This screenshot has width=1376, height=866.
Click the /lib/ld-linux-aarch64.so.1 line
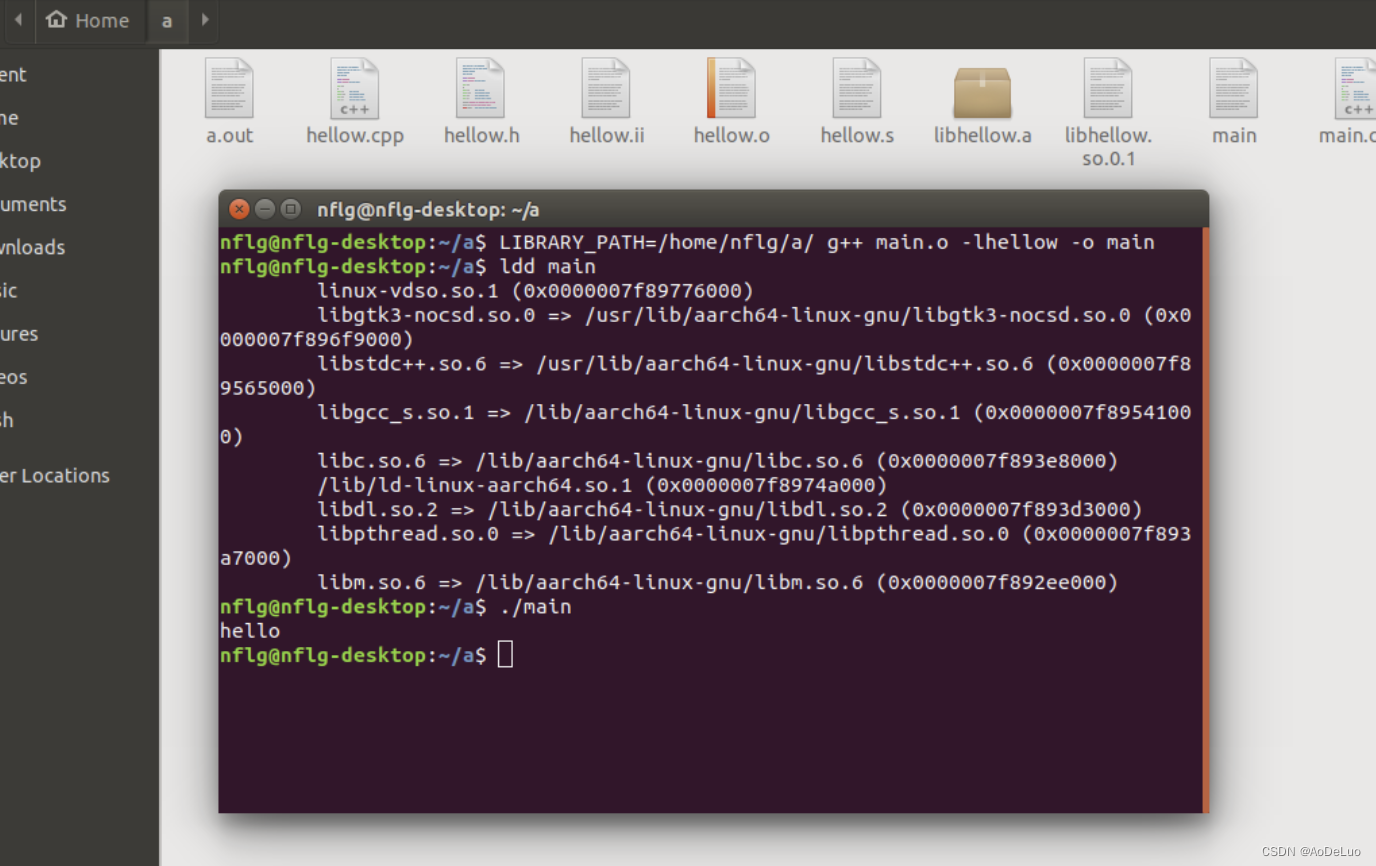(602, 485)
